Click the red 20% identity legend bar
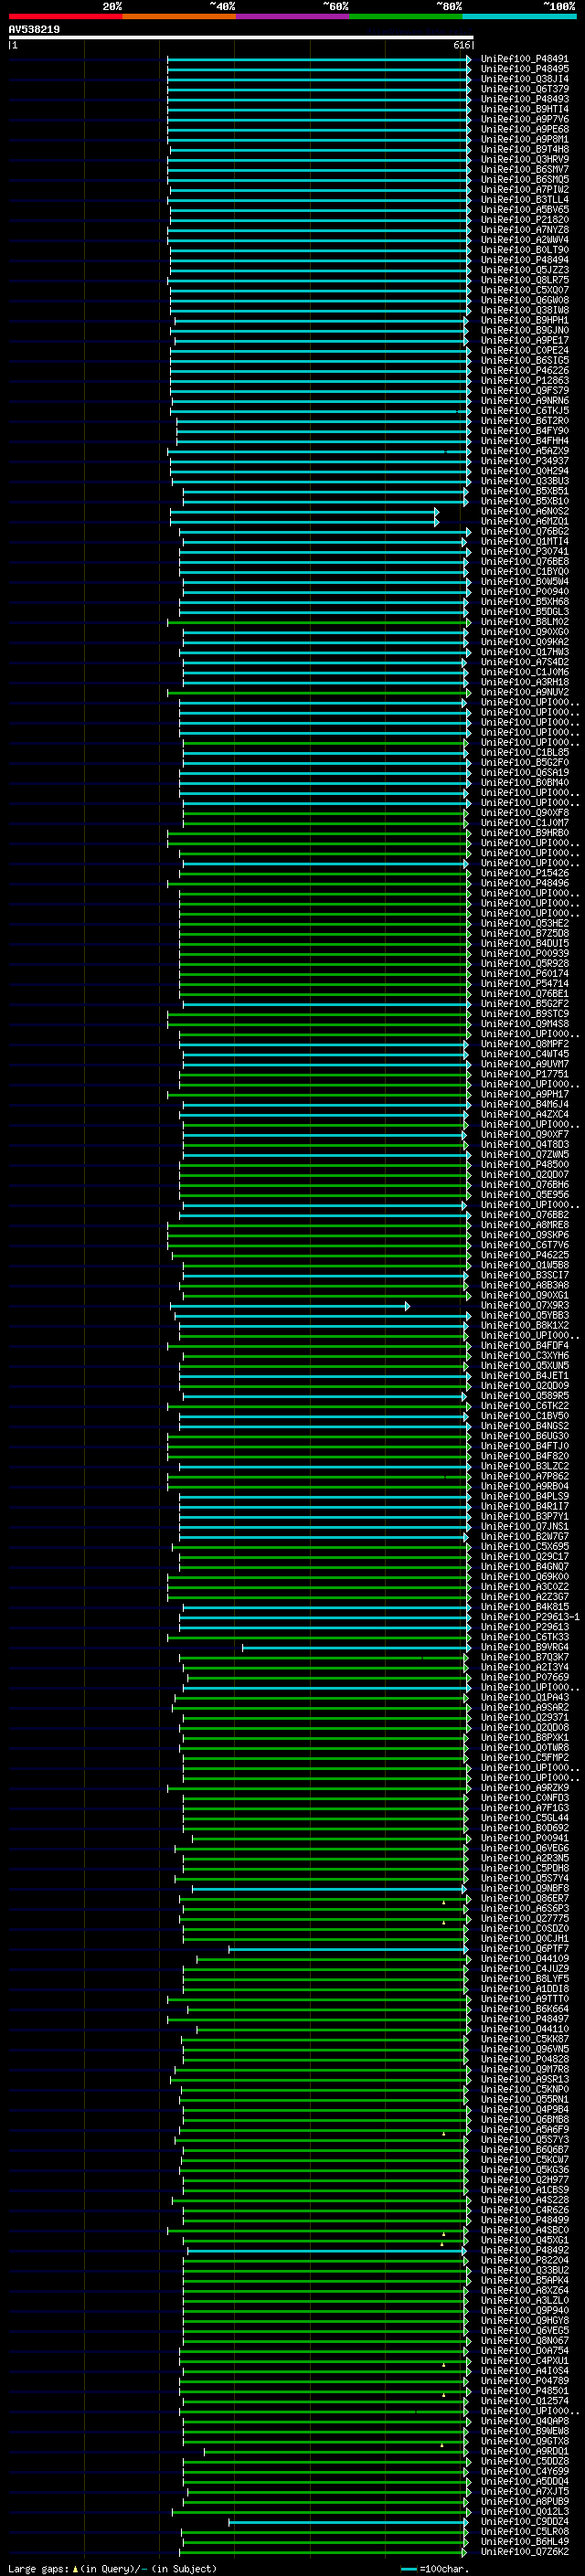This screenshot has width=585, height=2576. coord(65,16)
